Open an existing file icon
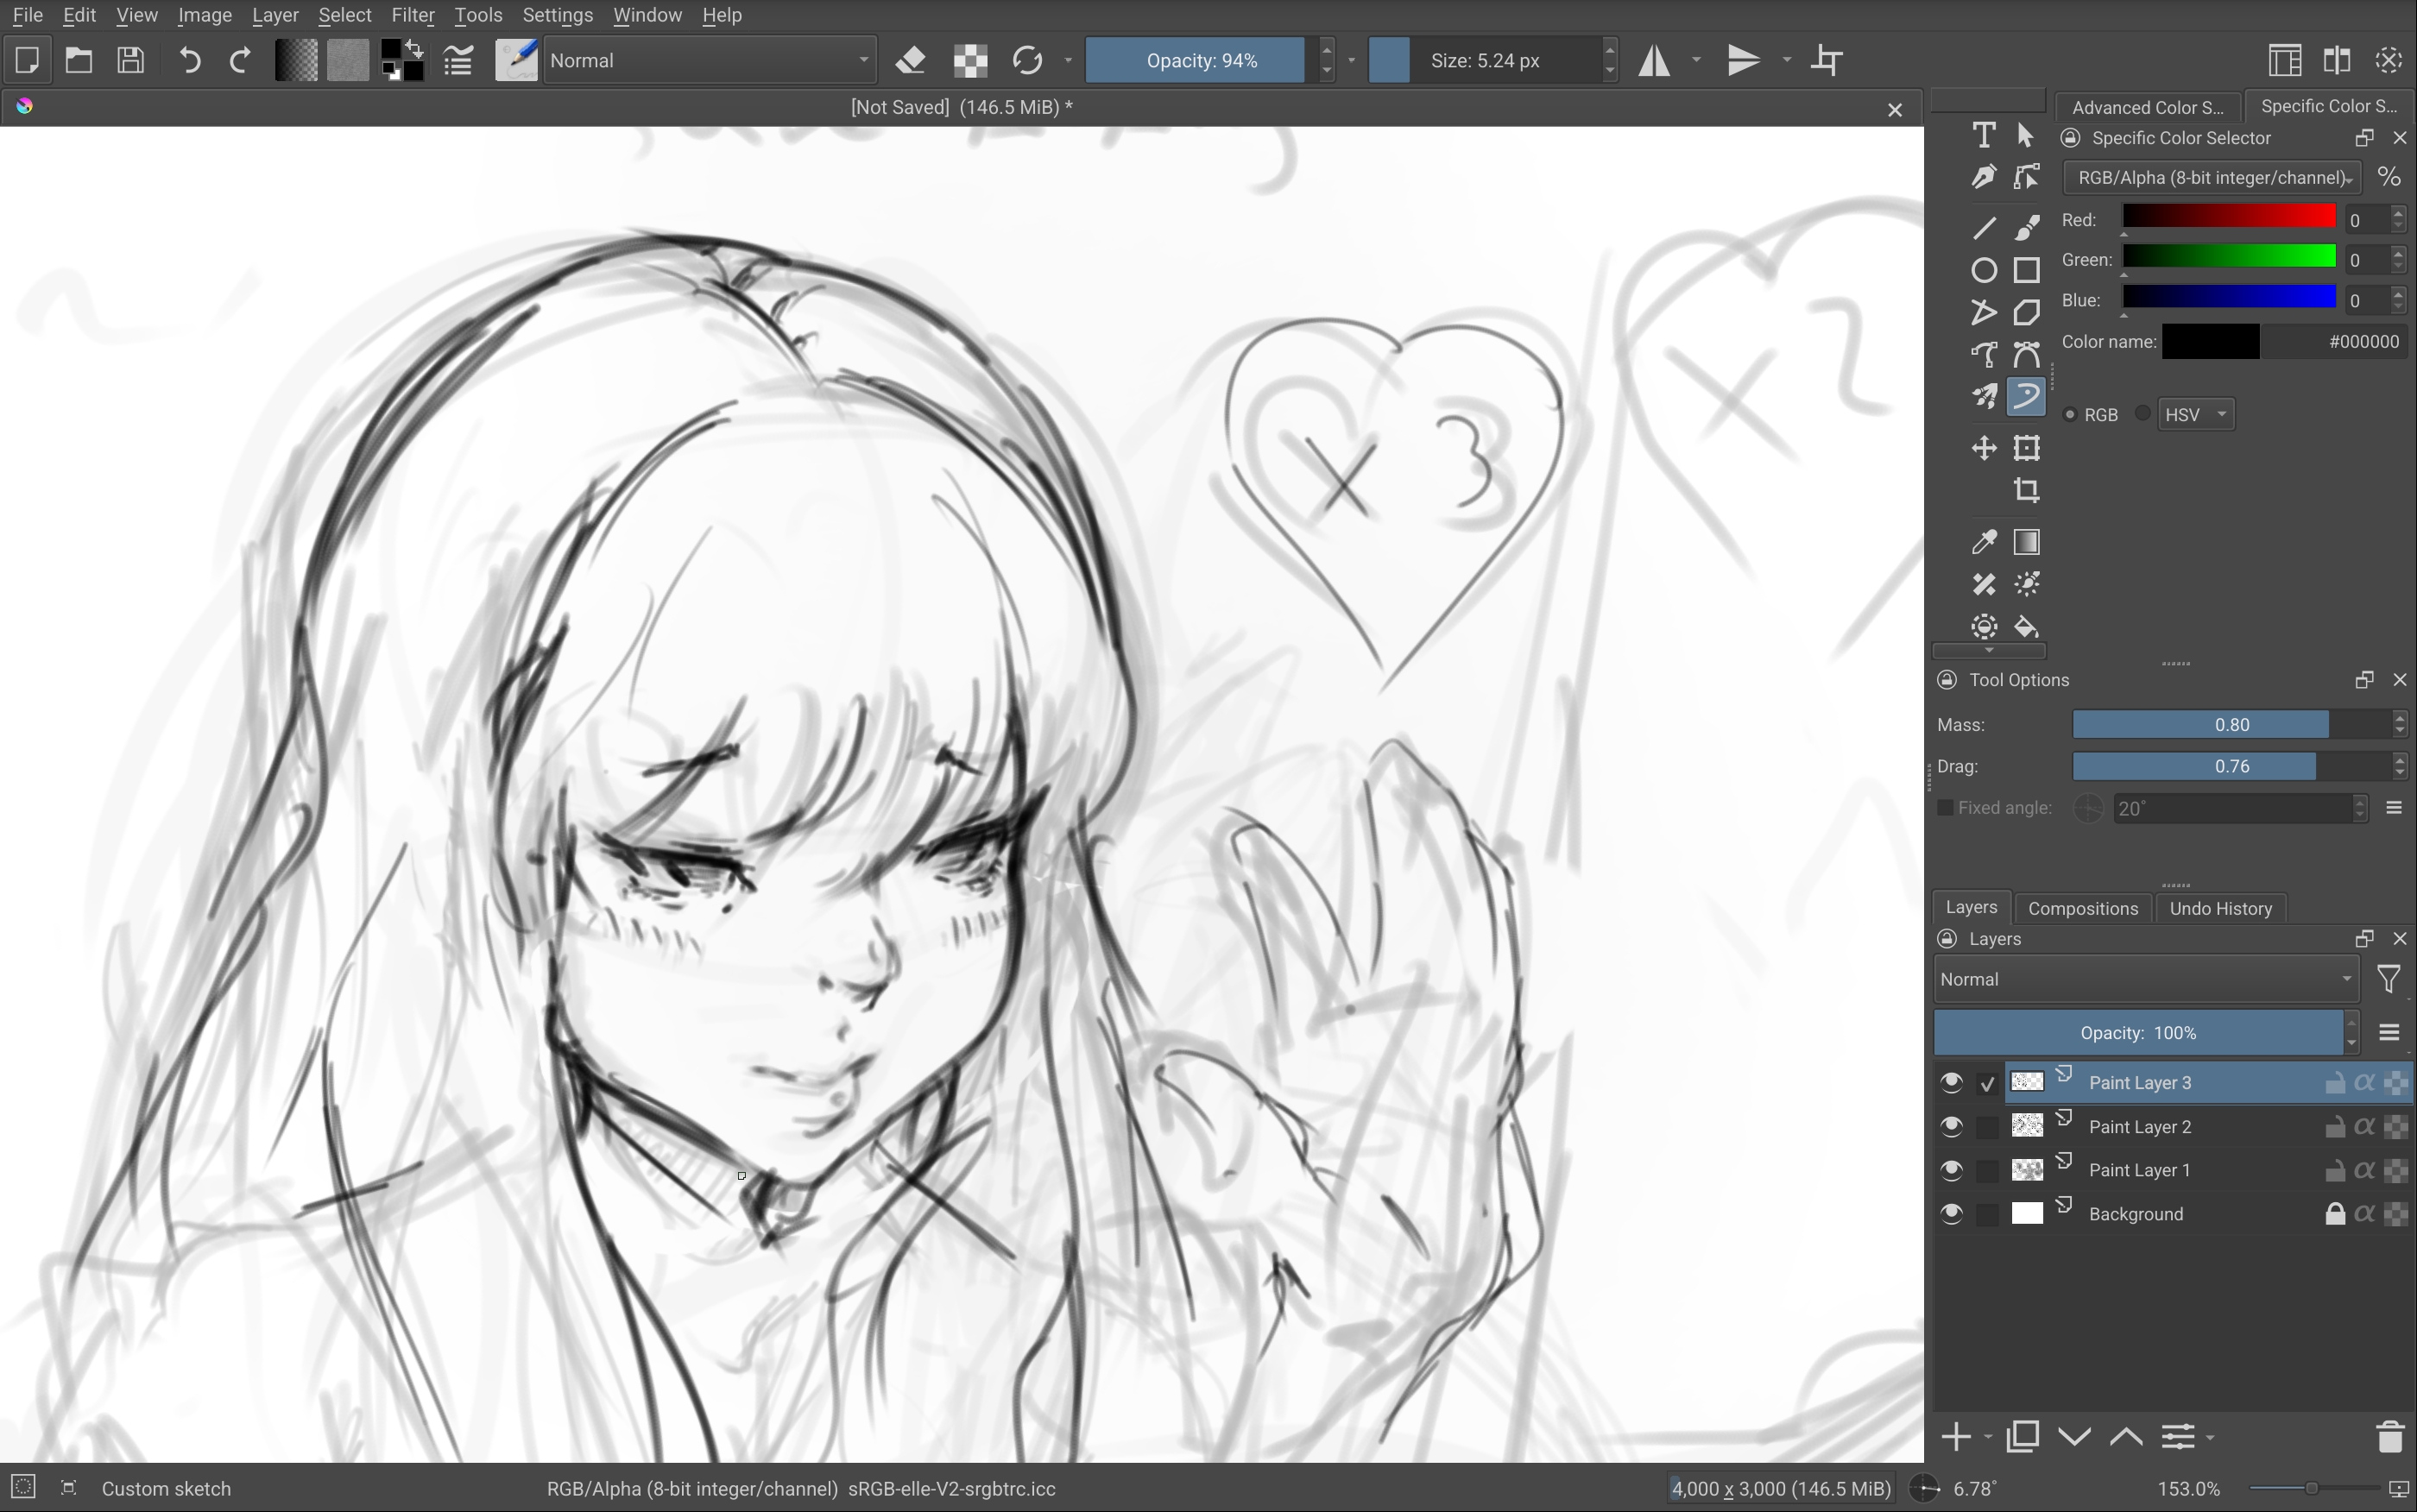Screen dimensions: 2417x1512 click(79, 60)
